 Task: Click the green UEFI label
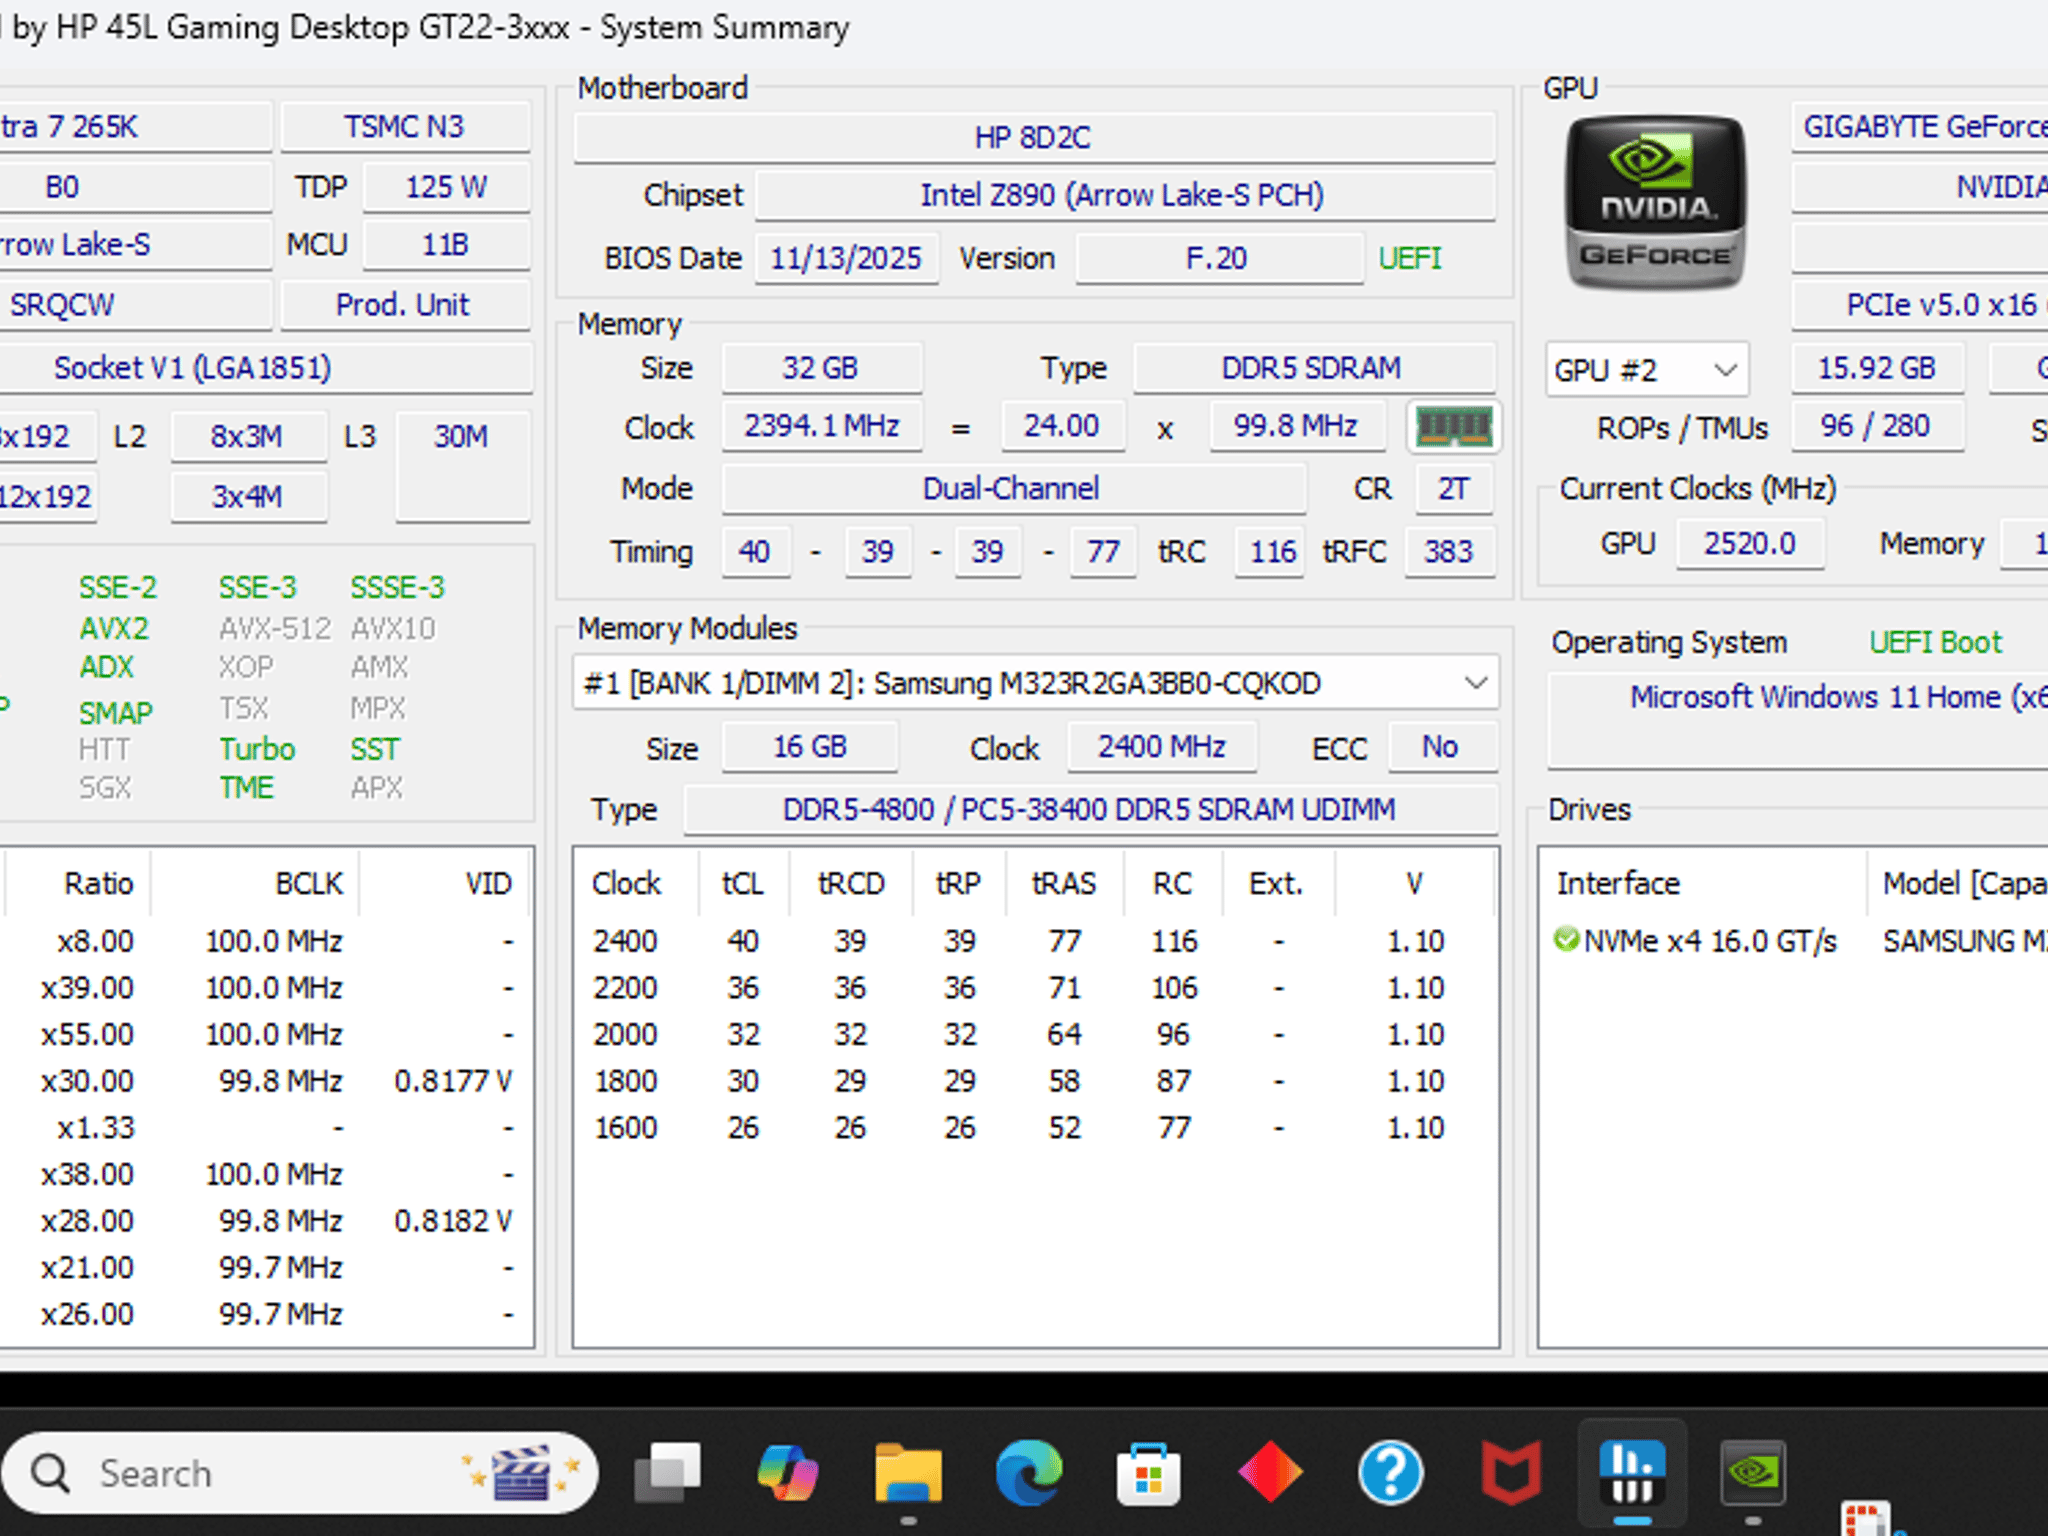tap(1410, 258)
